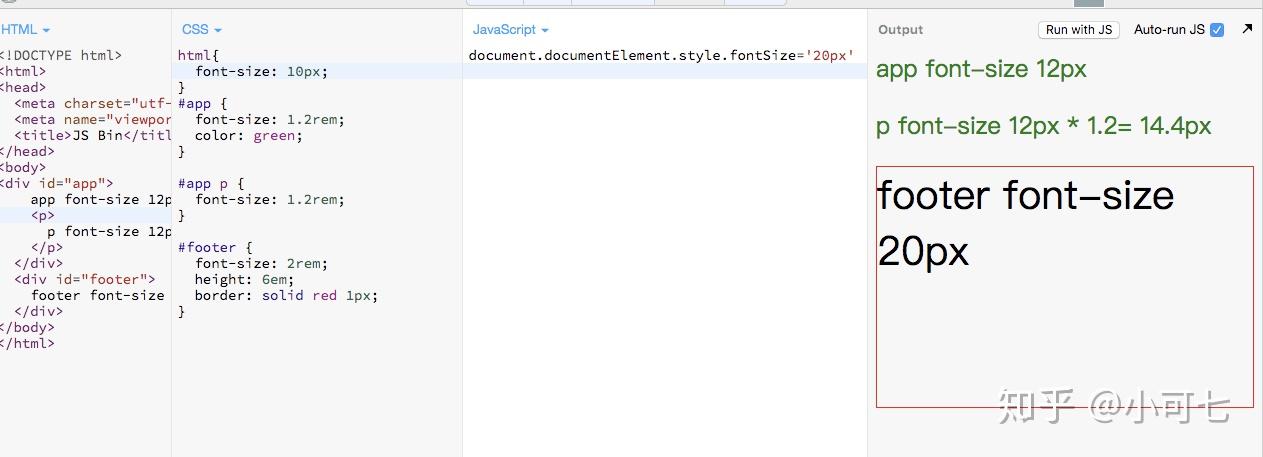Open the JavaScript panel dropdown
The height and width of the screenshot is (457, 1263).
coord(510,30)
